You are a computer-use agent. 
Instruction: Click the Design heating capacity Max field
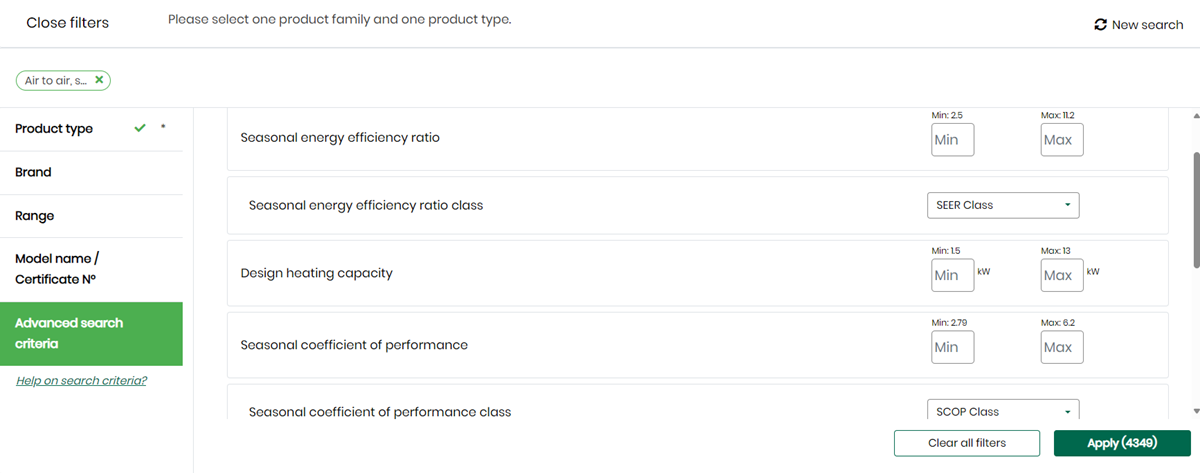coord(1061,275)
